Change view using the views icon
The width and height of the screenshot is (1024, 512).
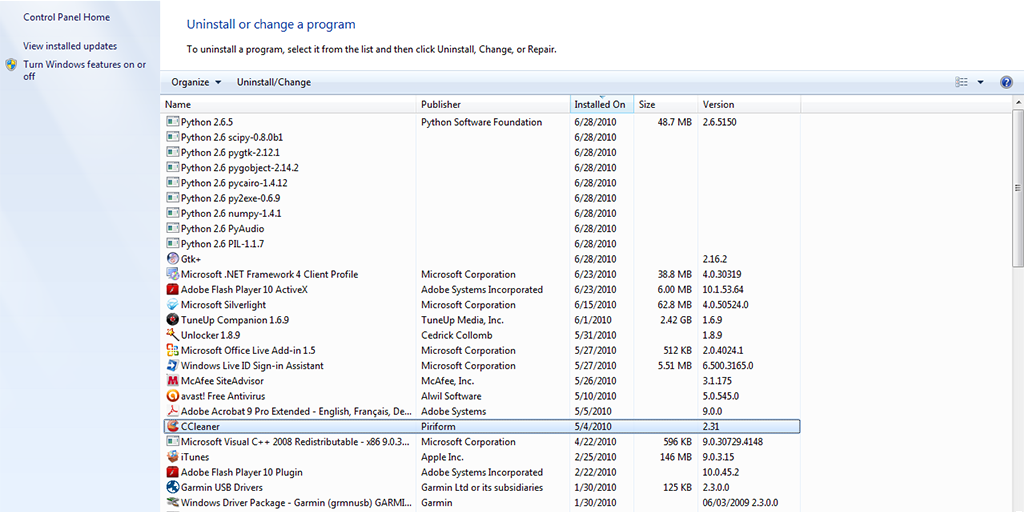point(962,82)
